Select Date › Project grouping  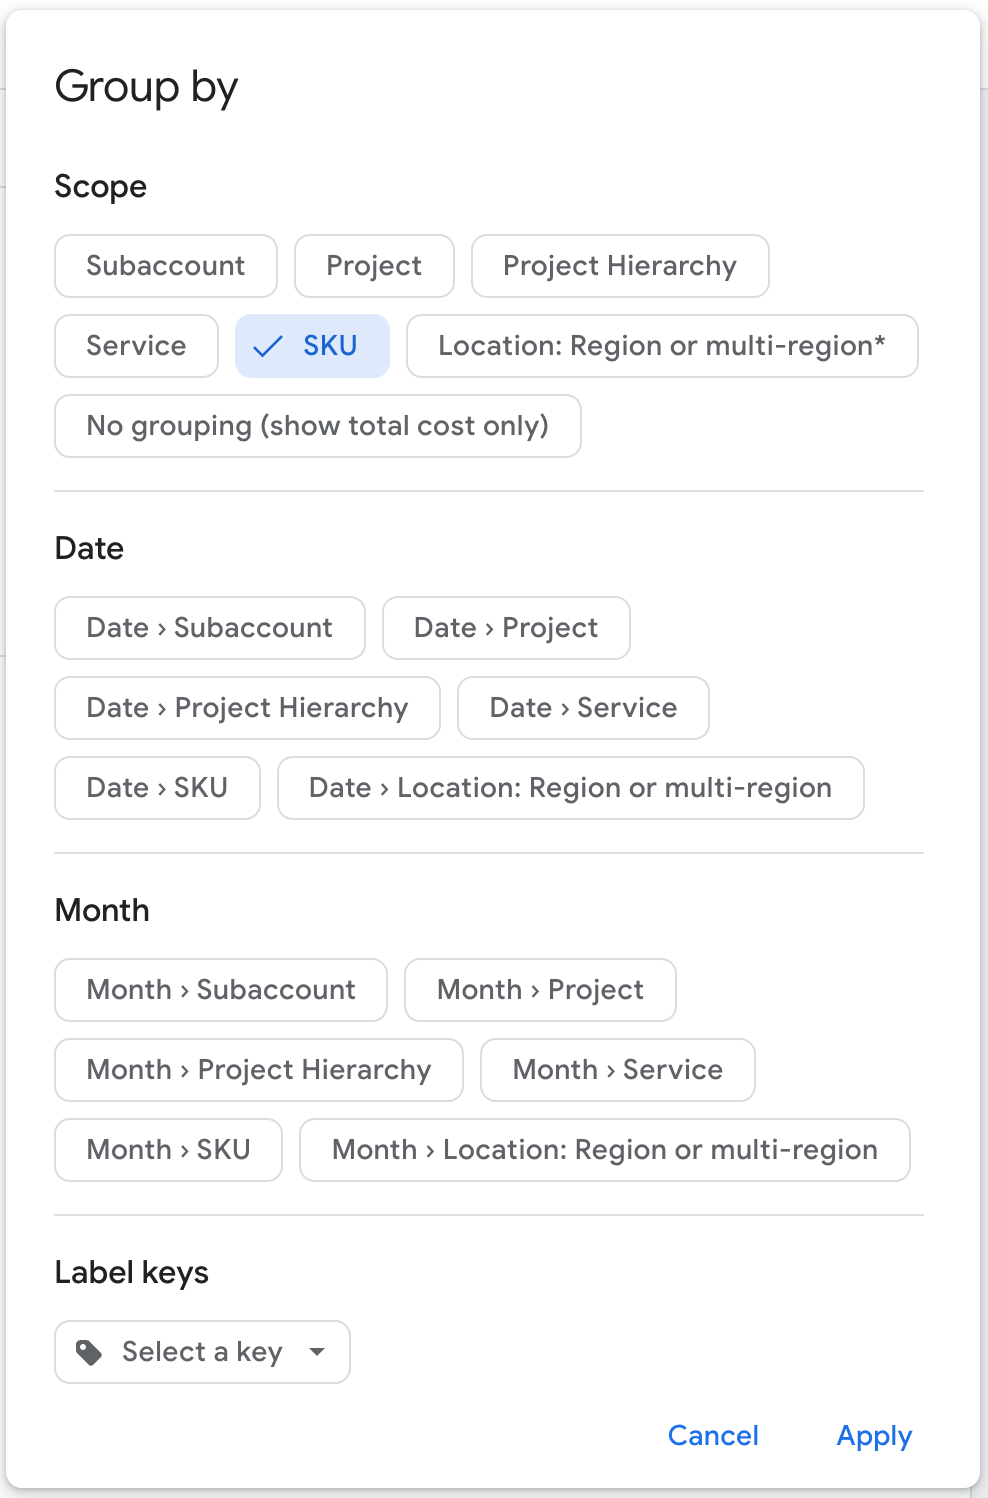click(506, 628)
